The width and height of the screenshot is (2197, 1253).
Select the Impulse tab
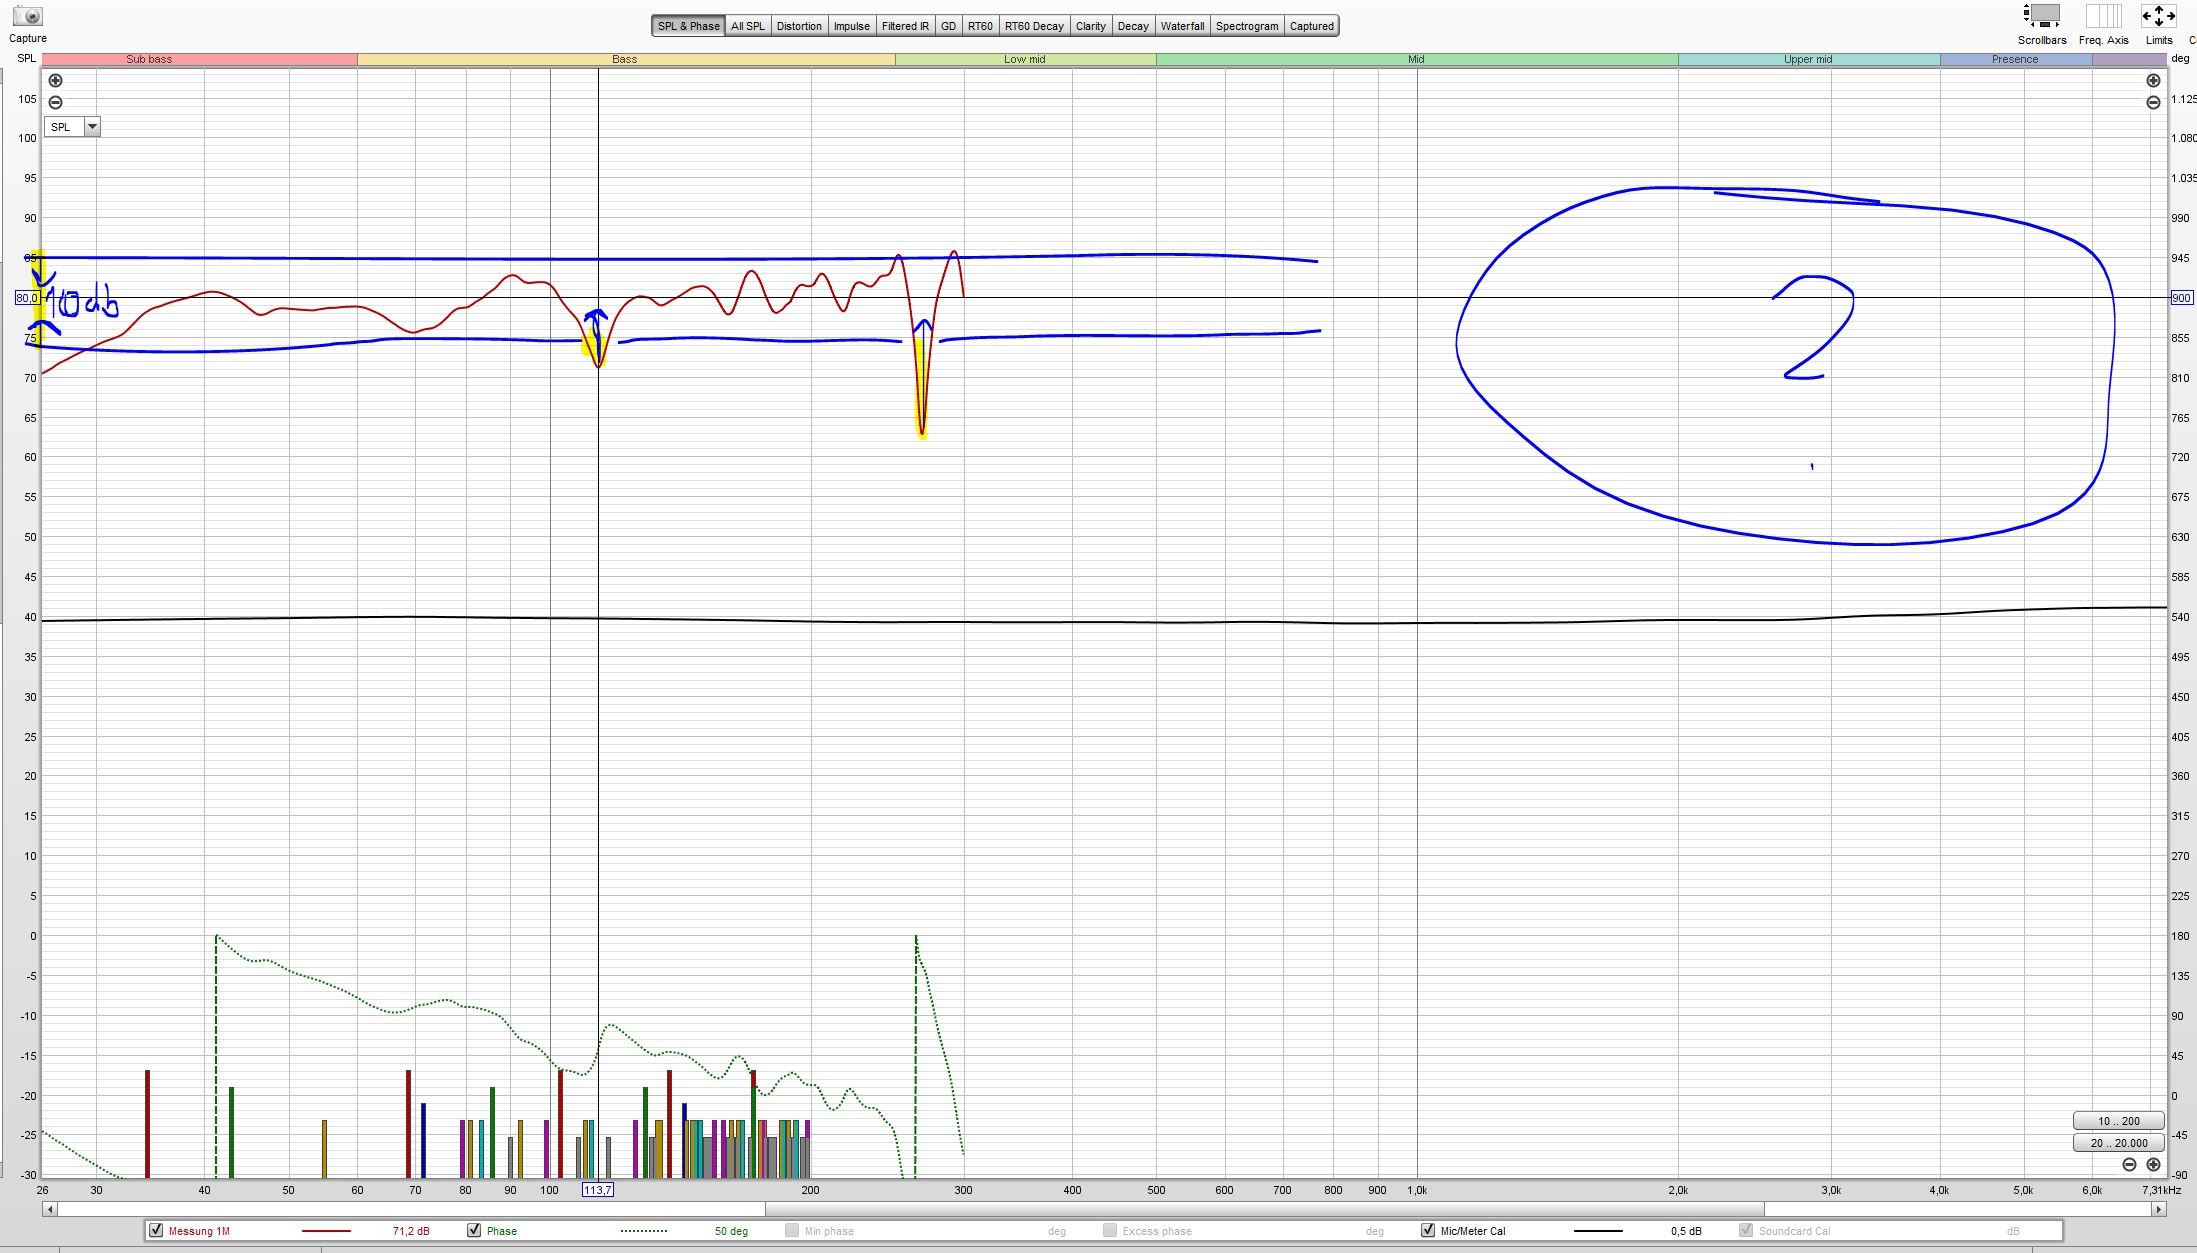click(851, 26)
